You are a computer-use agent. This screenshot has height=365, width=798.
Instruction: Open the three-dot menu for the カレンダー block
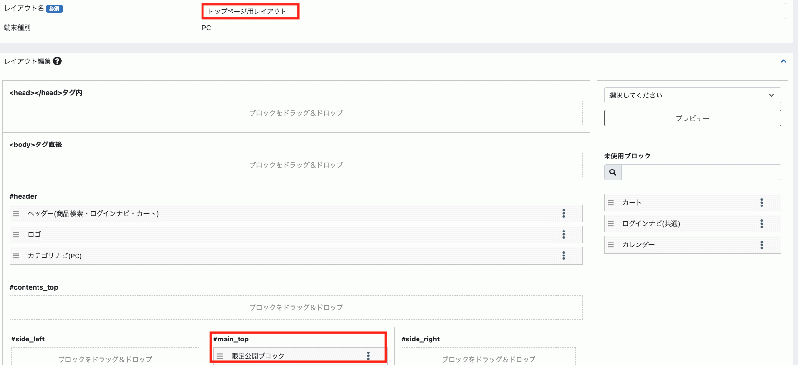(762, 244)
